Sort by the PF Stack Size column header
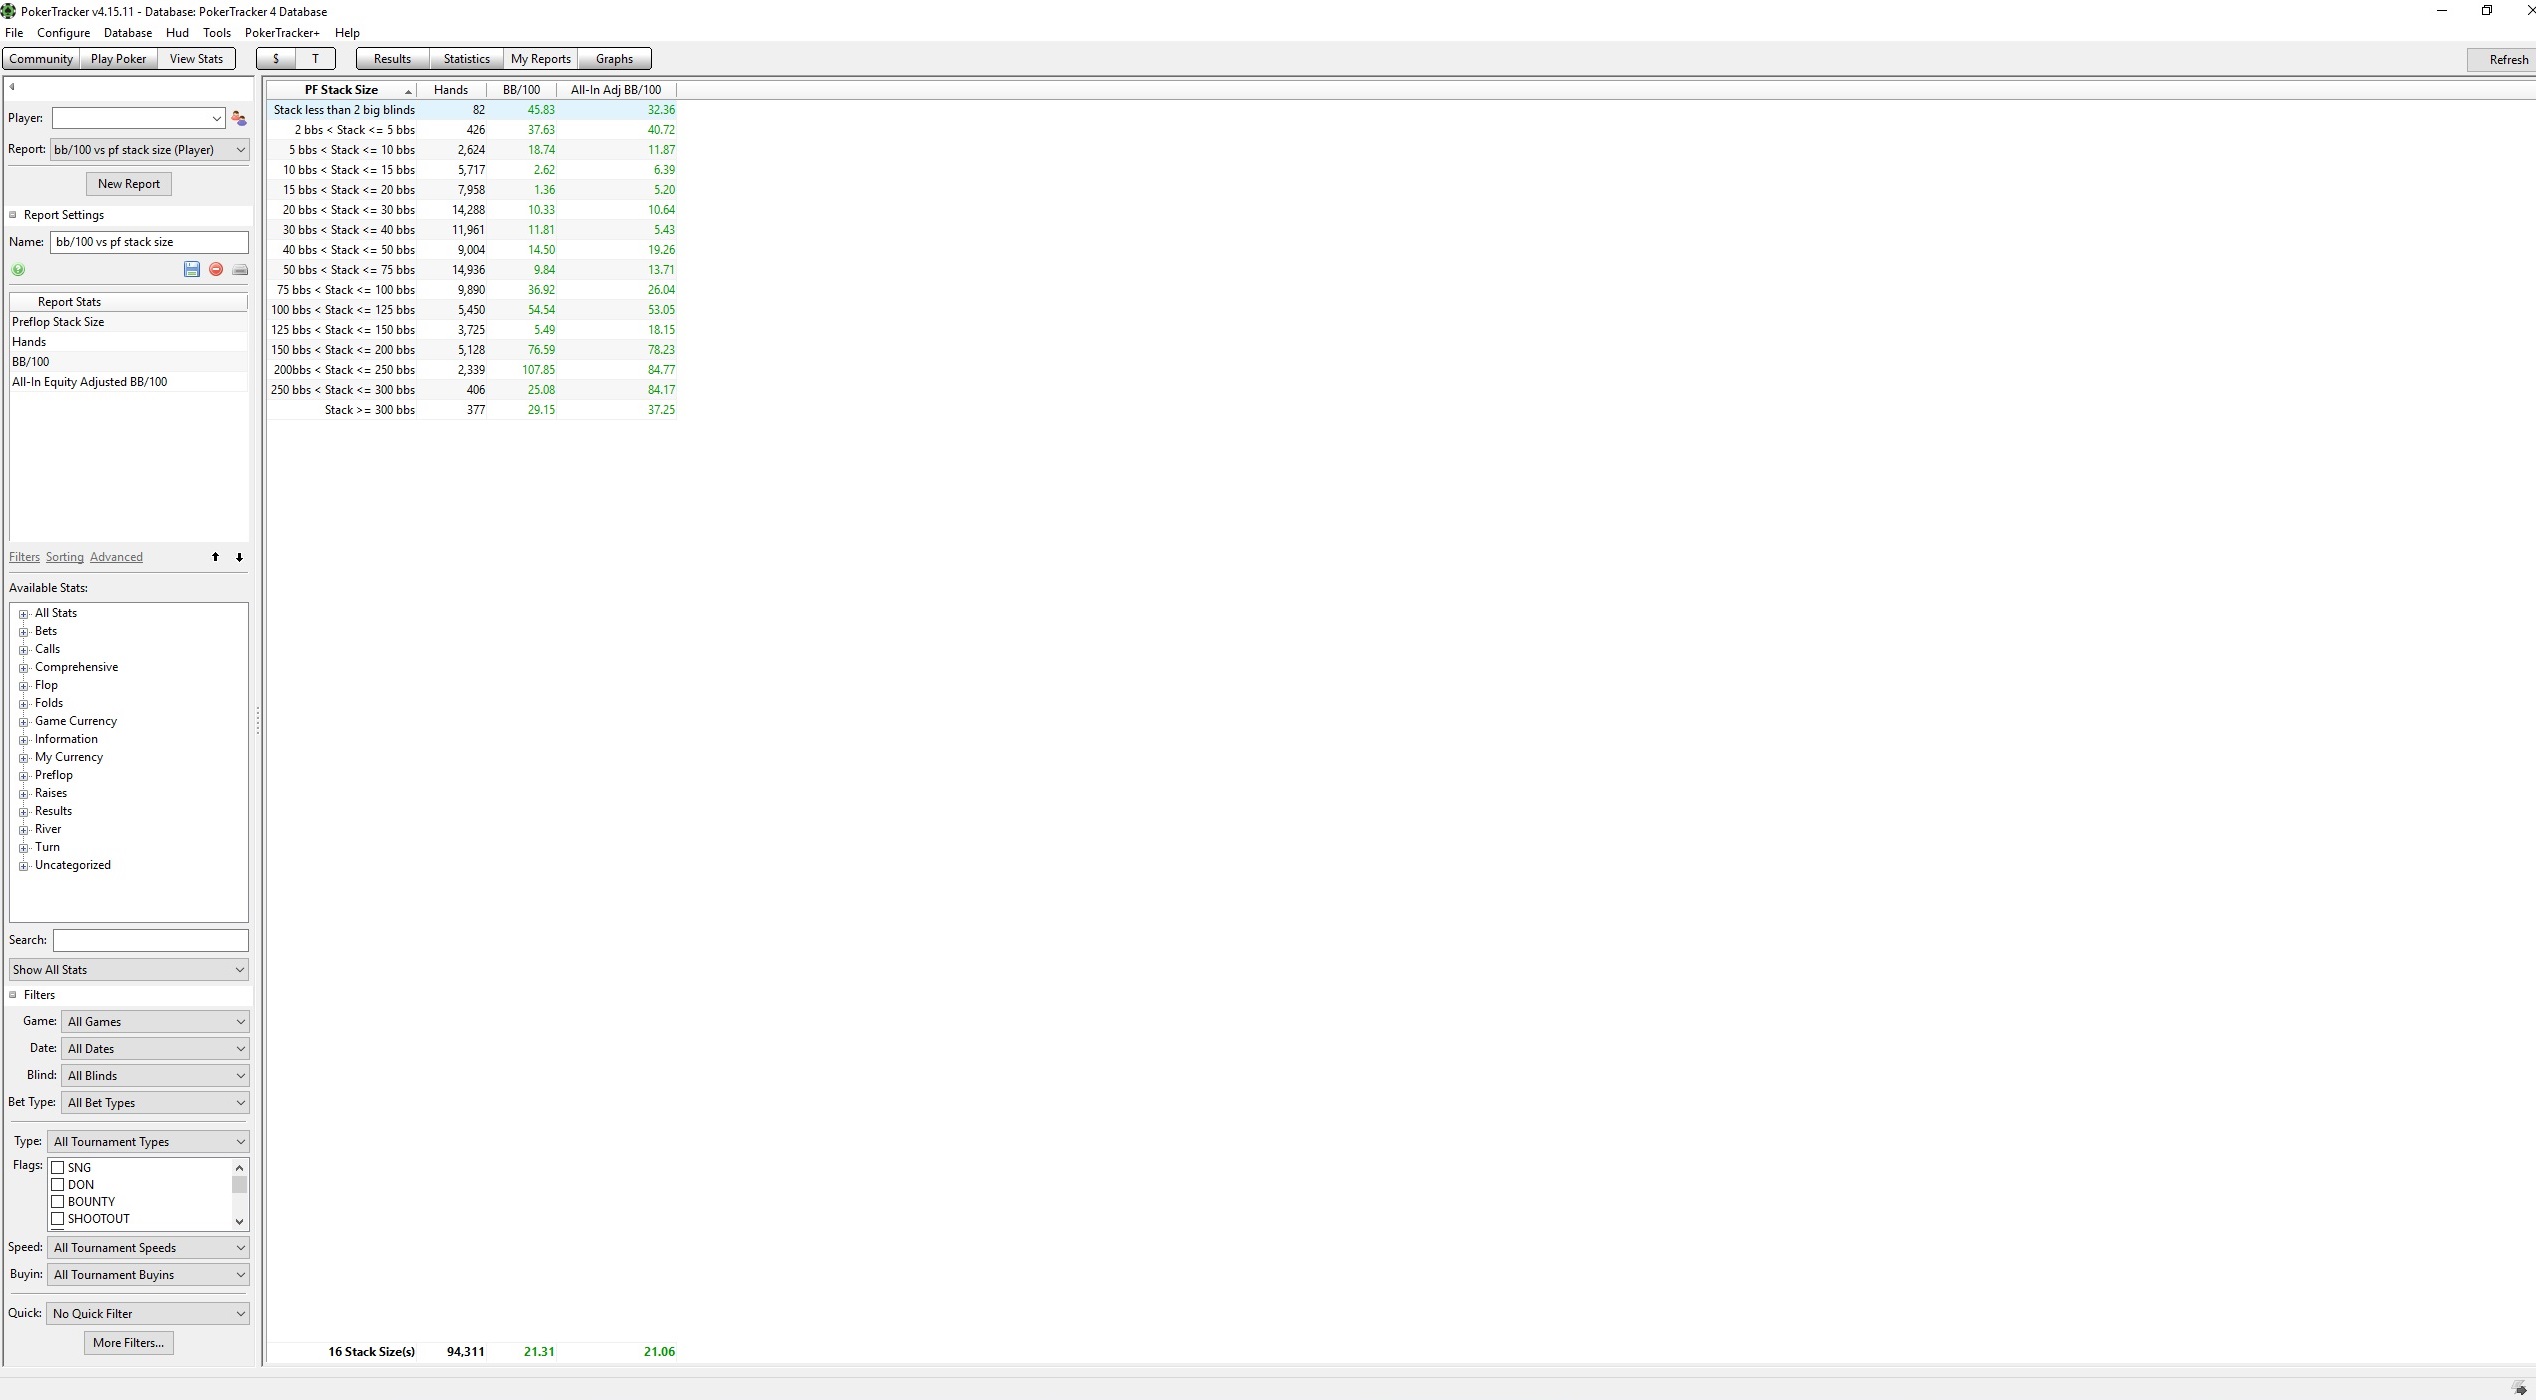The image size is (2536, 1400). 341,90
